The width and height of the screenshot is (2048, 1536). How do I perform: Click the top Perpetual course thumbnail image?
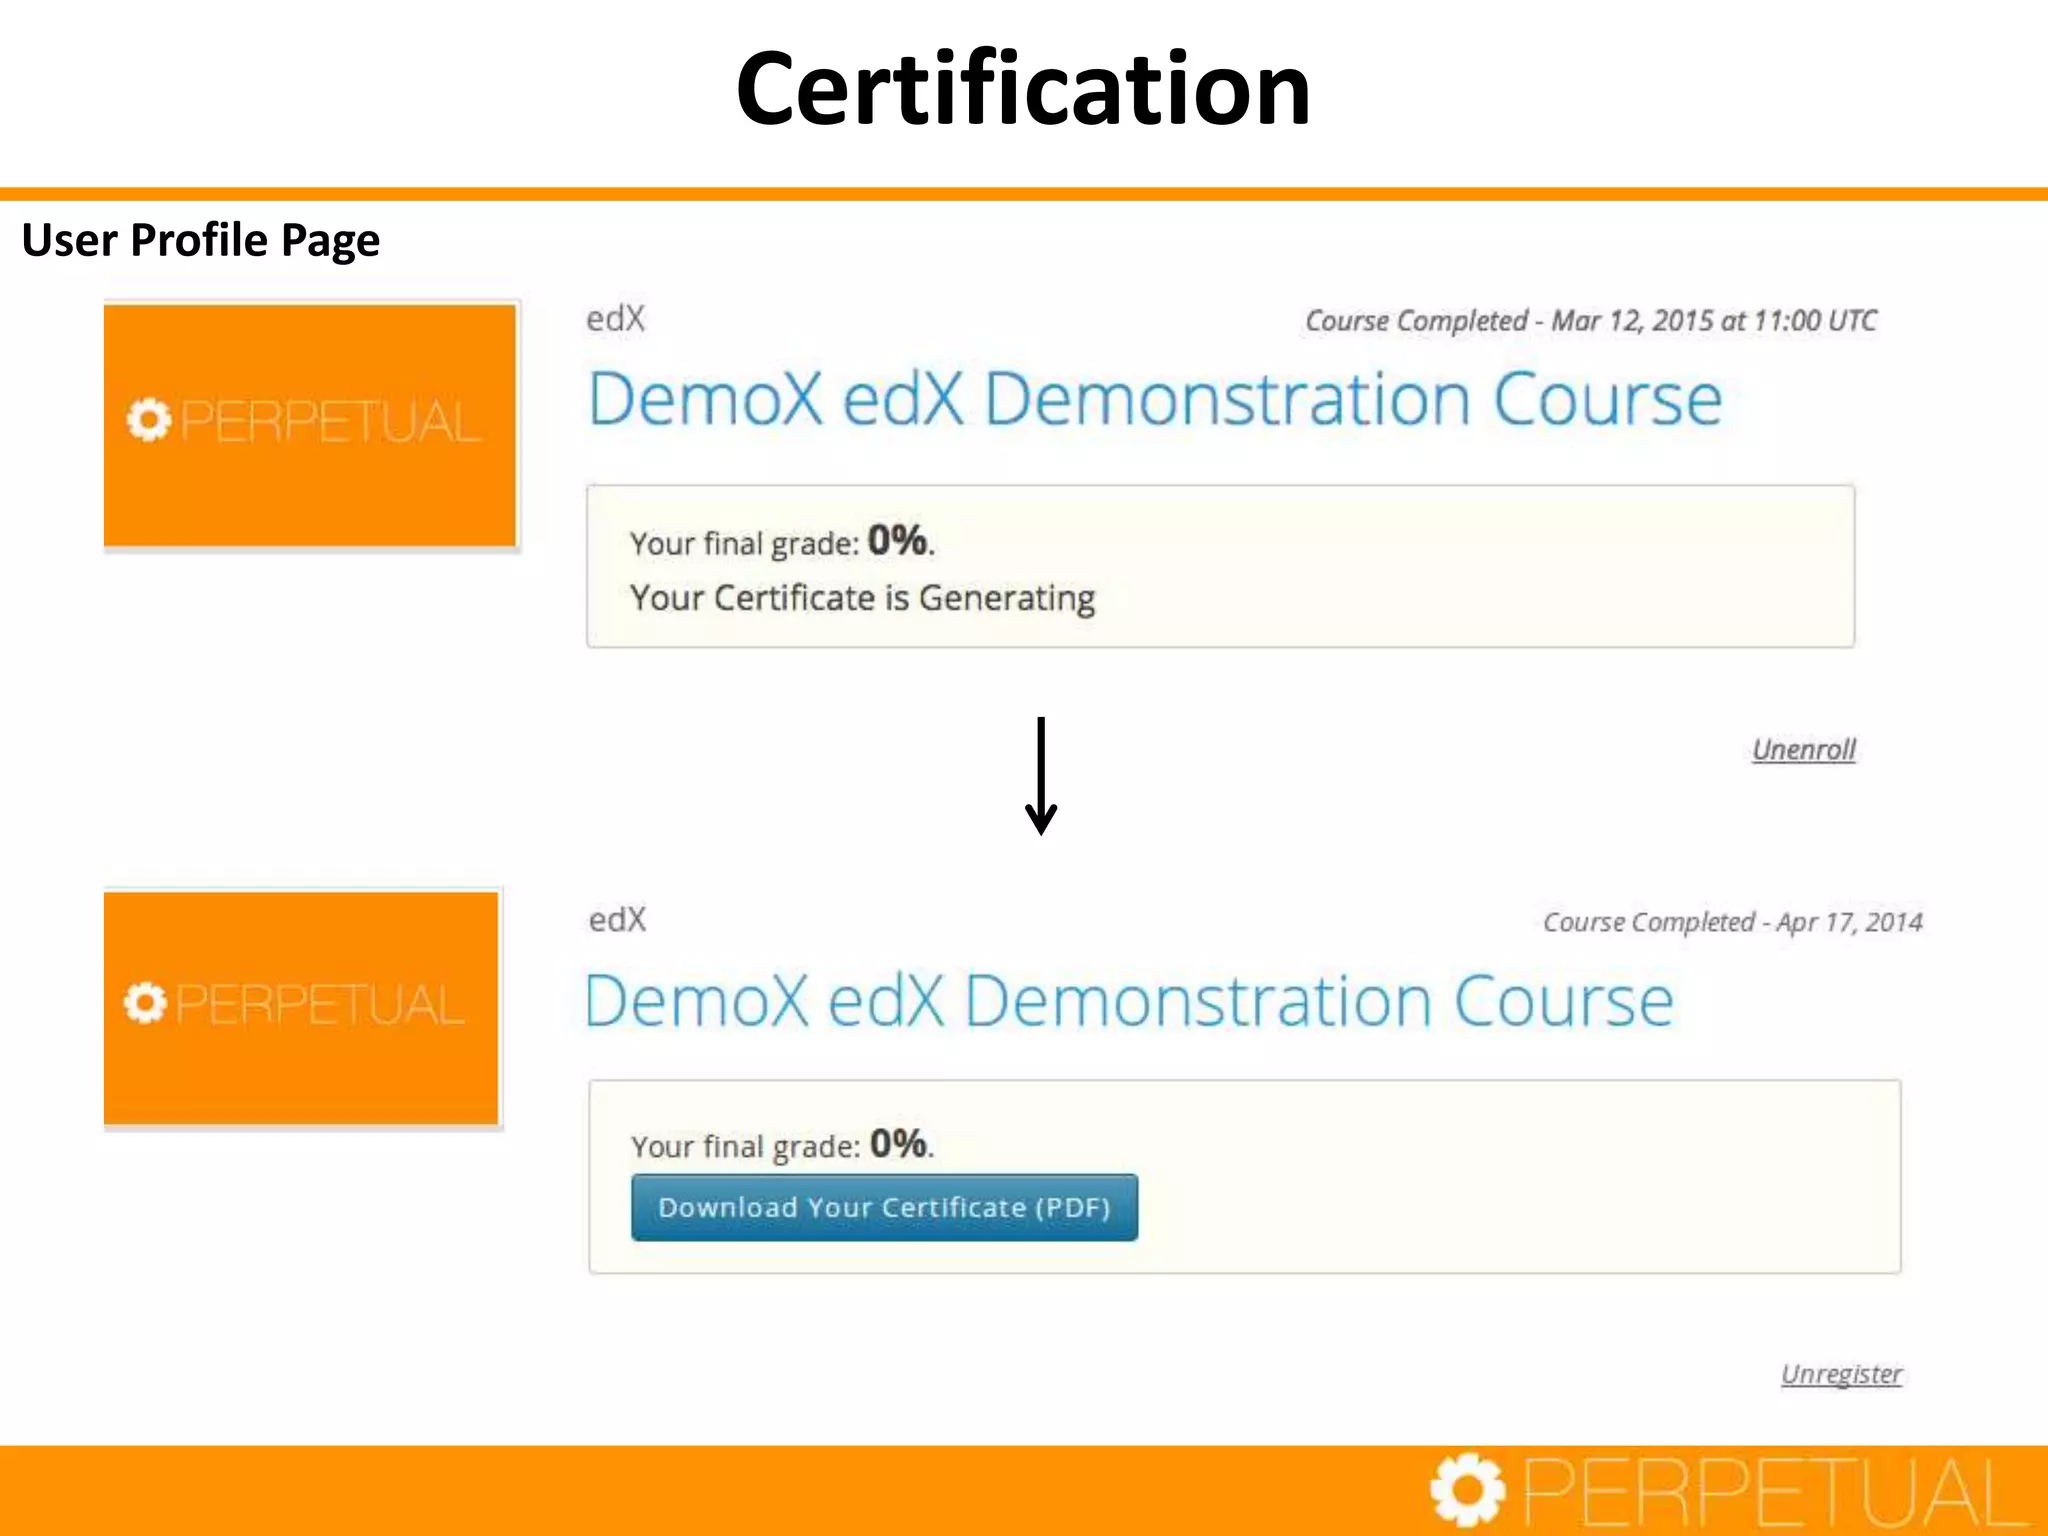tap(310, 425)
